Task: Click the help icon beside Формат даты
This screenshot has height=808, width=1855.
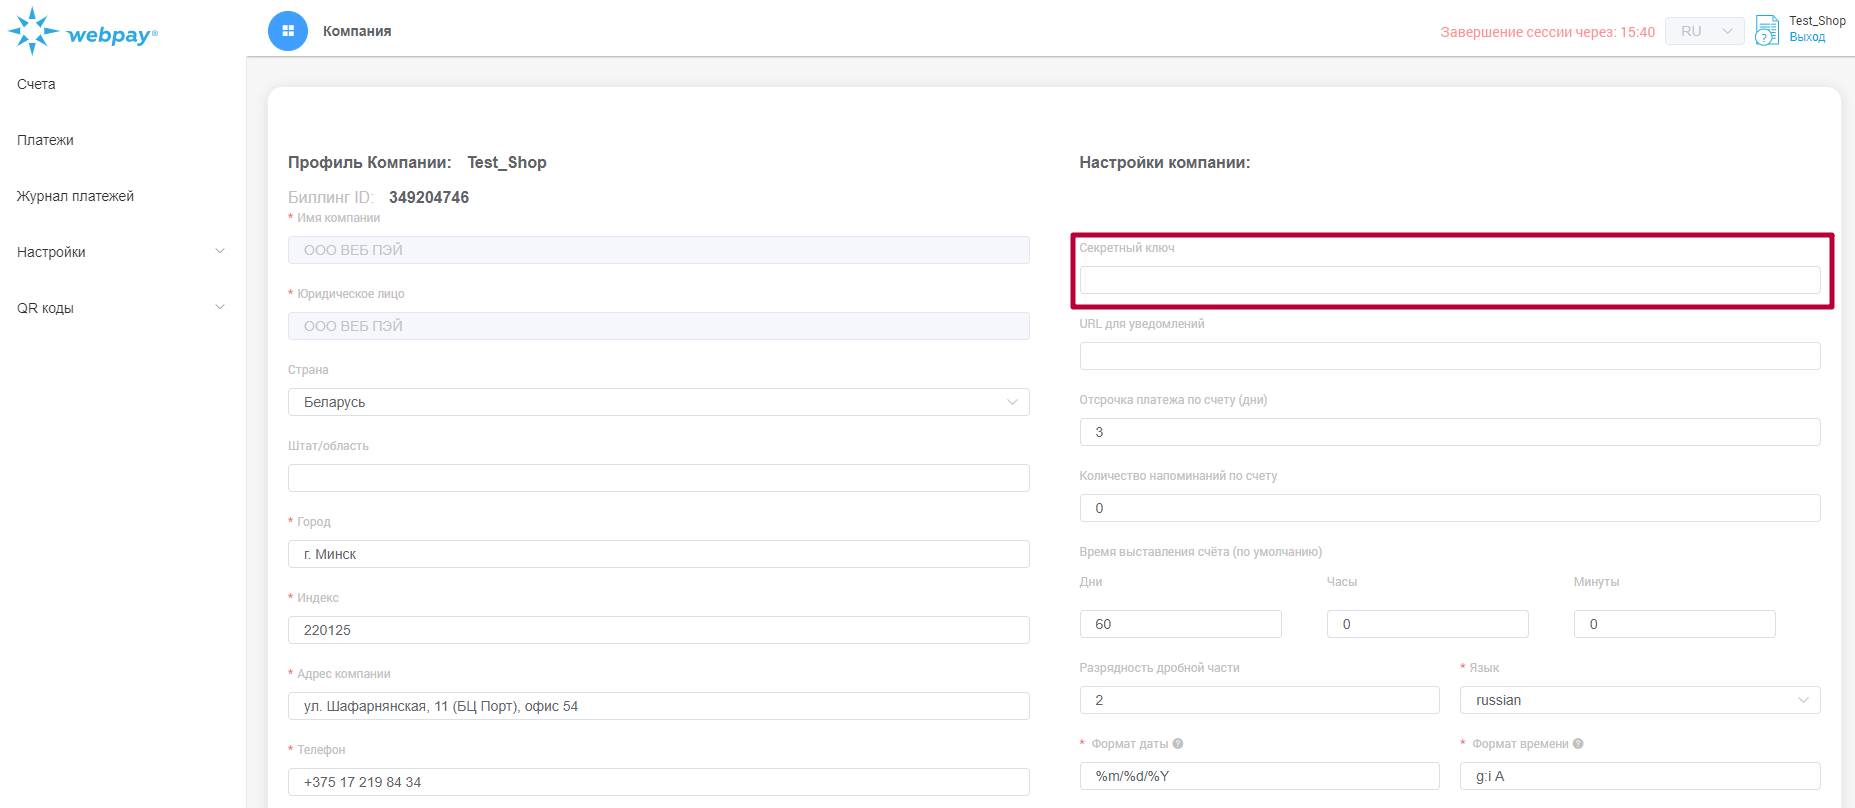Action: pos(1178,744)
